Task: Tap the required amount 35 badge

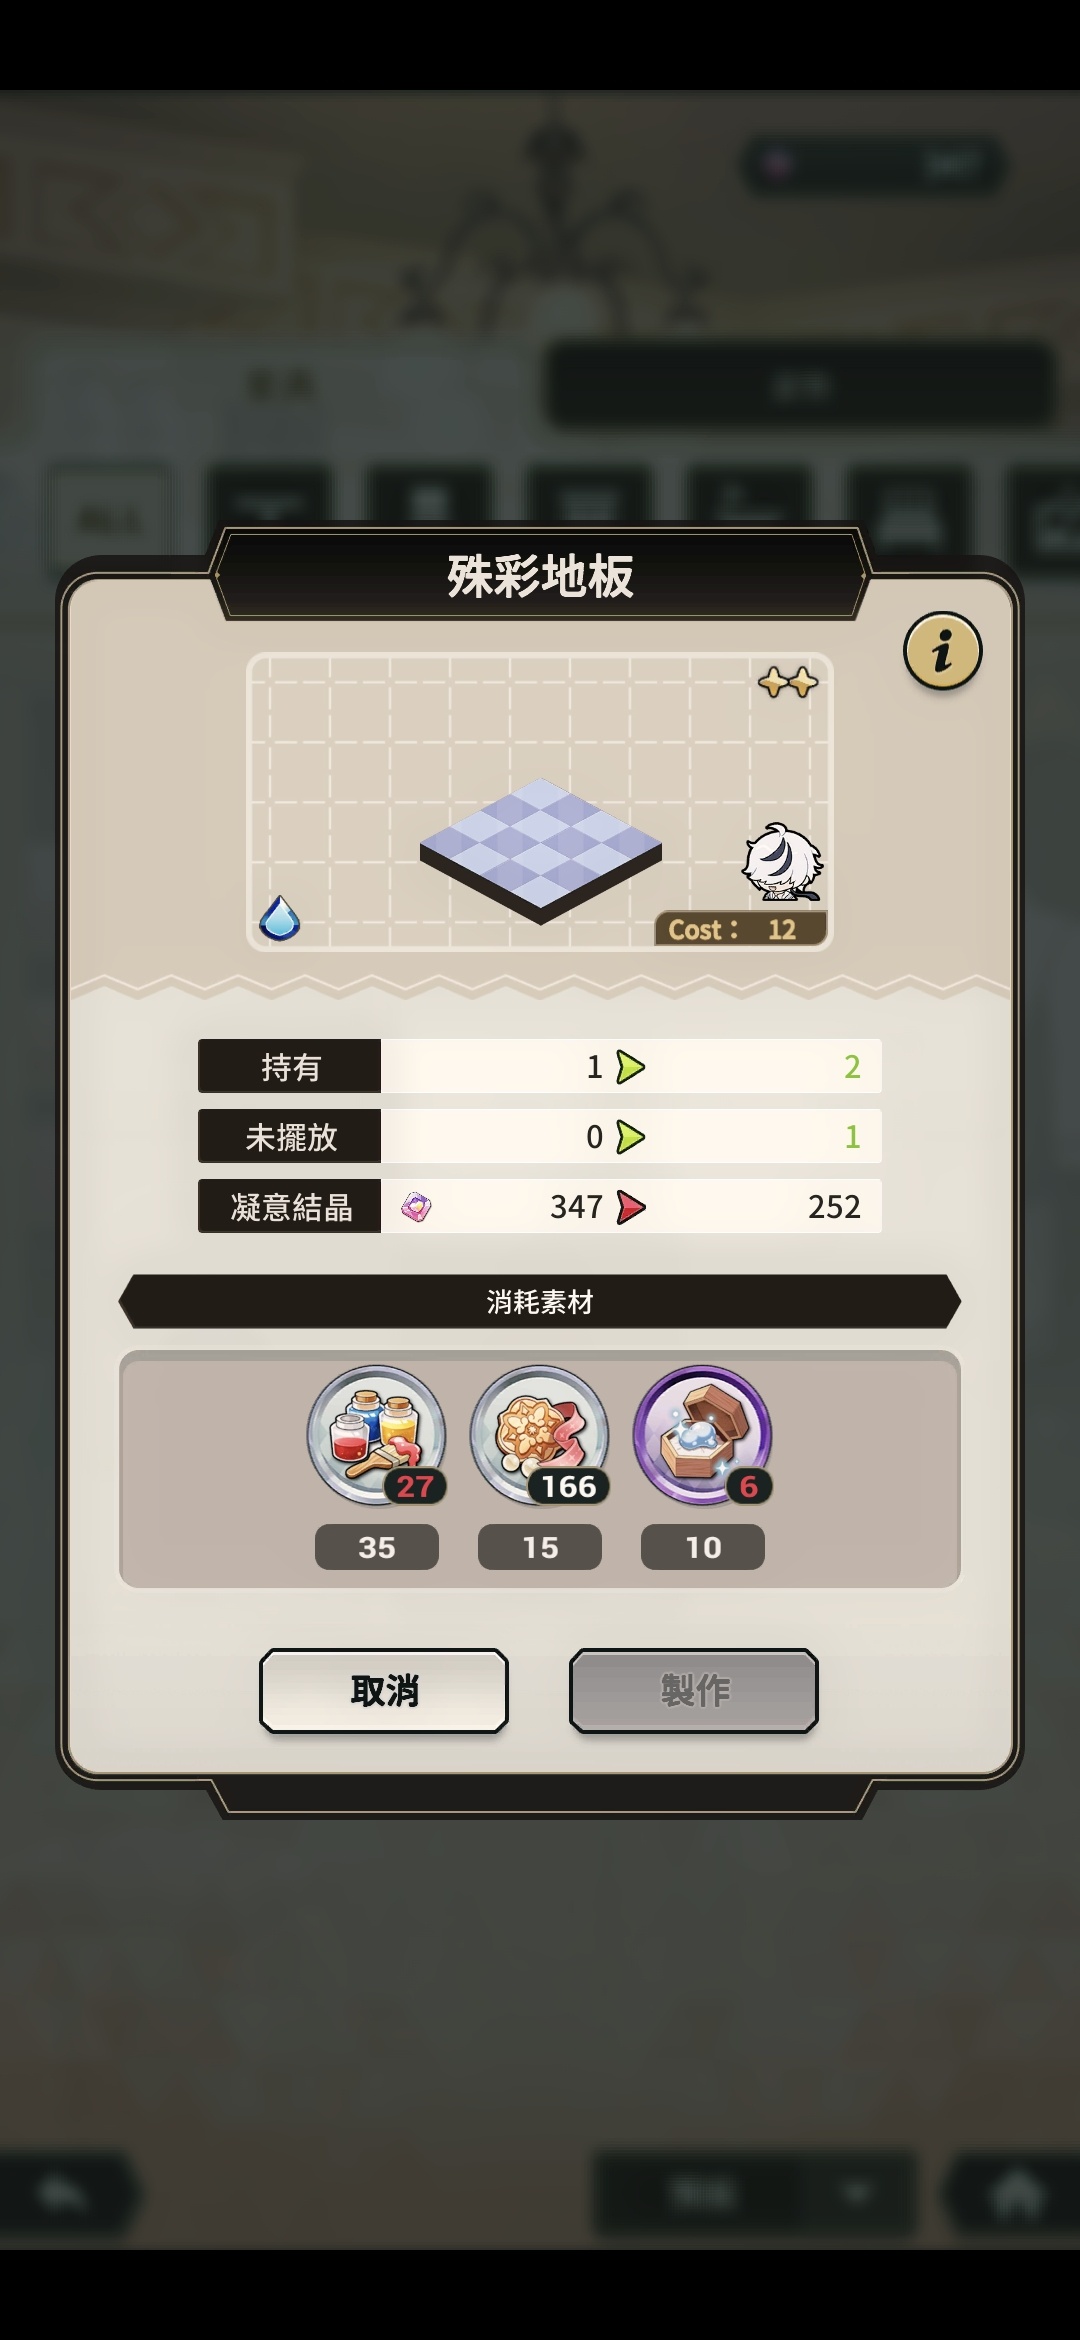Action: tap(377, 1547)
